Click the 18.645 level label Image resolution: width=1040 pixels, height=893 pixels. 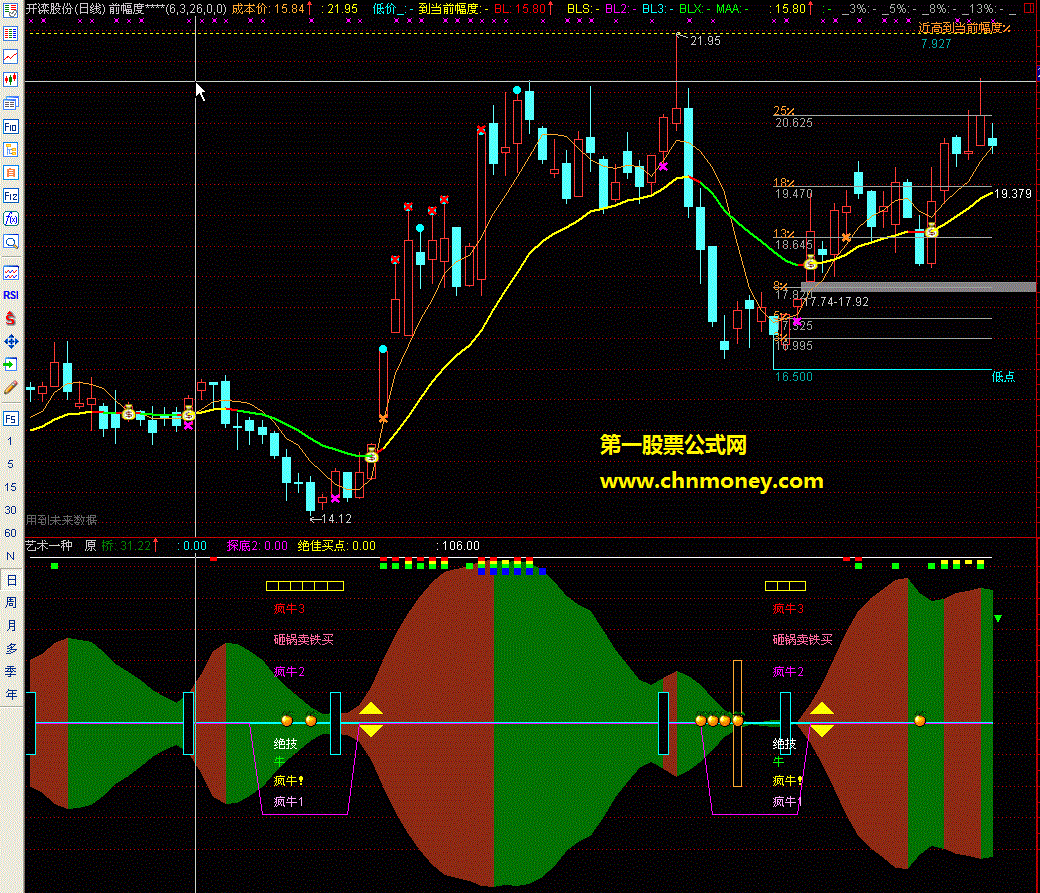click(x=793, y=245)
